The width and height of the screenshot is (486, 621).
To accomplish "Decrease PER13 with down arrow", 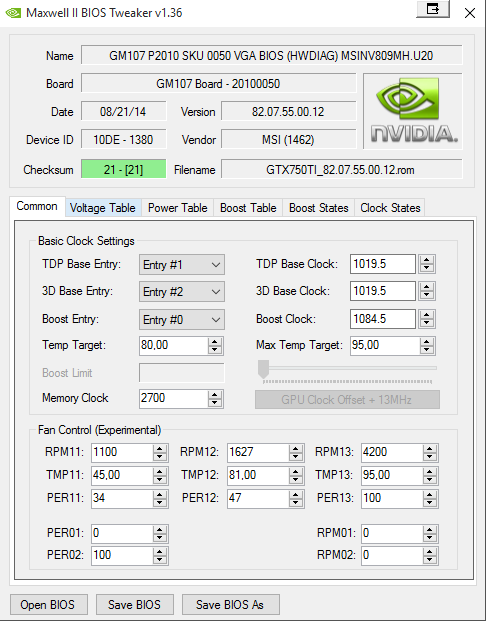I will [429, 502].
